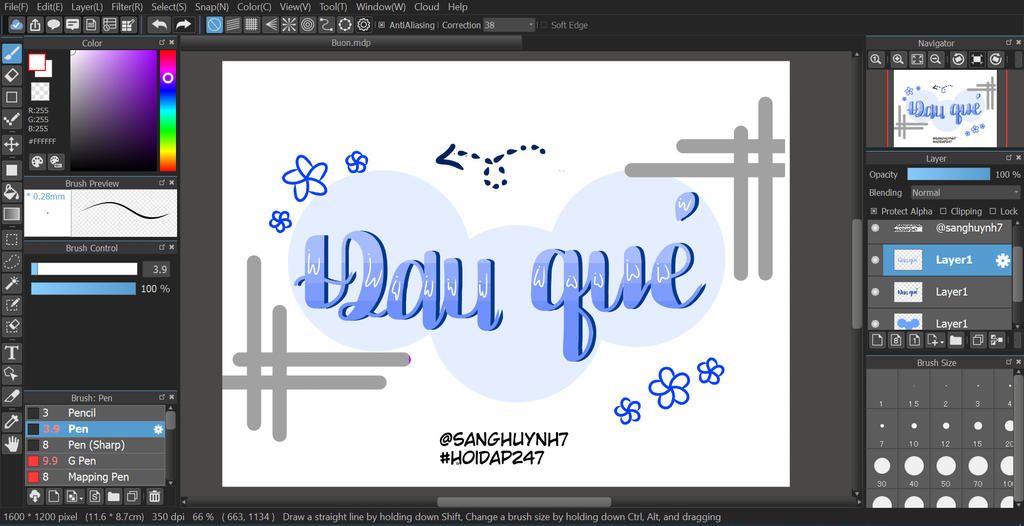
Task: Choose the Bucket fill tool
Action: [12, 191]
